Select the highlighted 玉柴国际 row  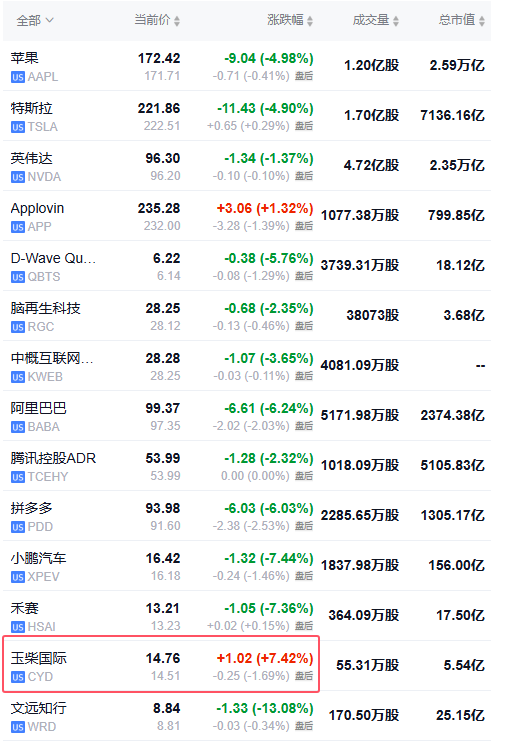tap(161, 664)
